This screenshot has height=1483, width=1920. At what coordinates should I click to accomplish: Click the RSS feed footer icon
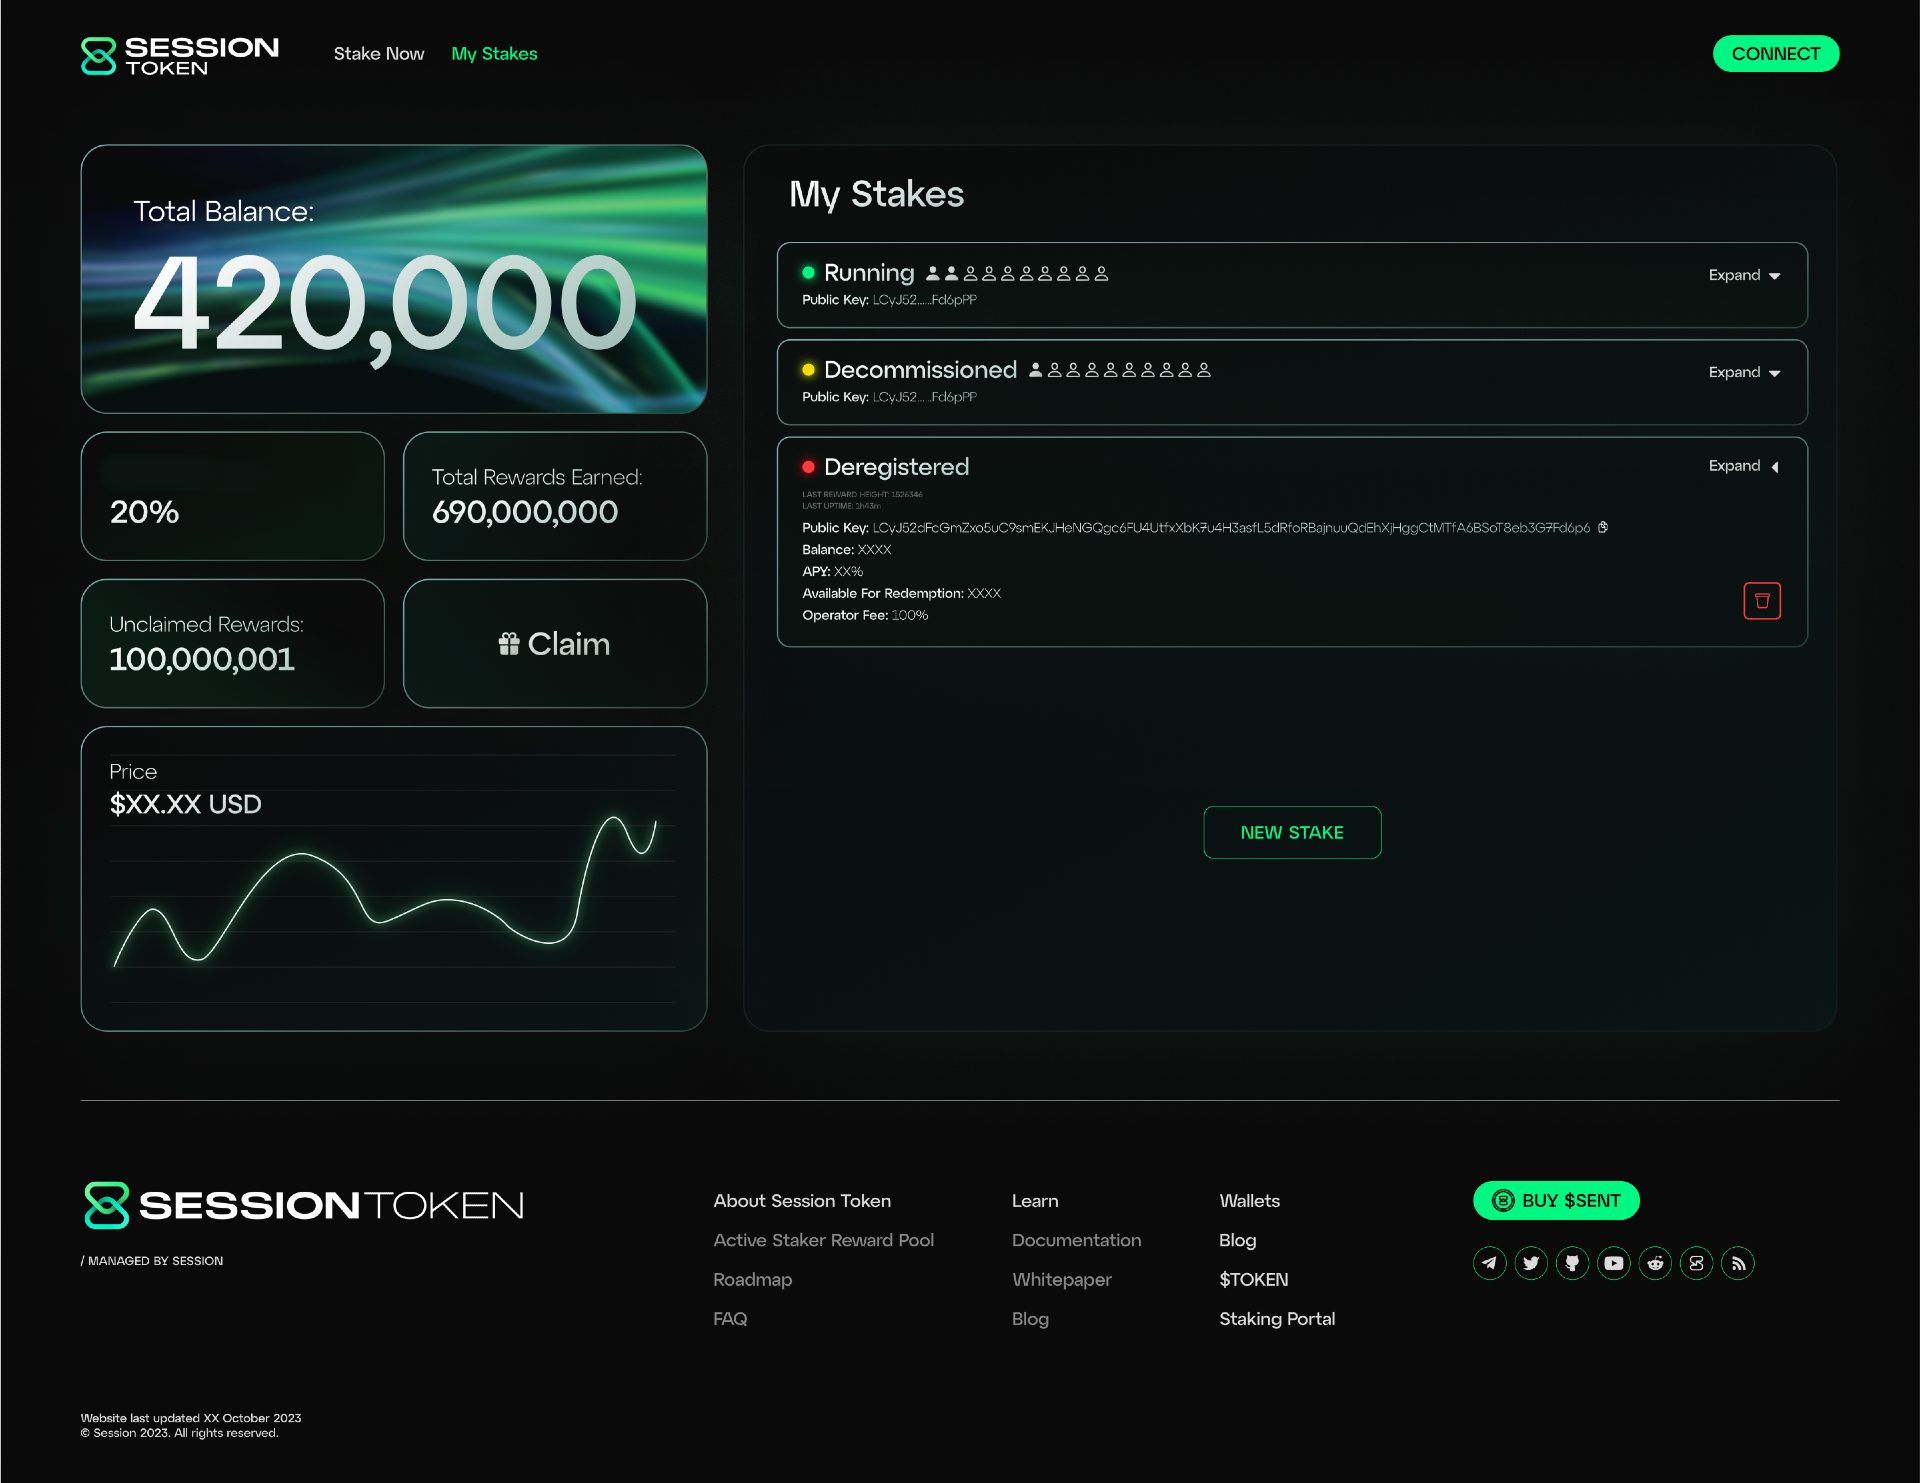1738,1263
